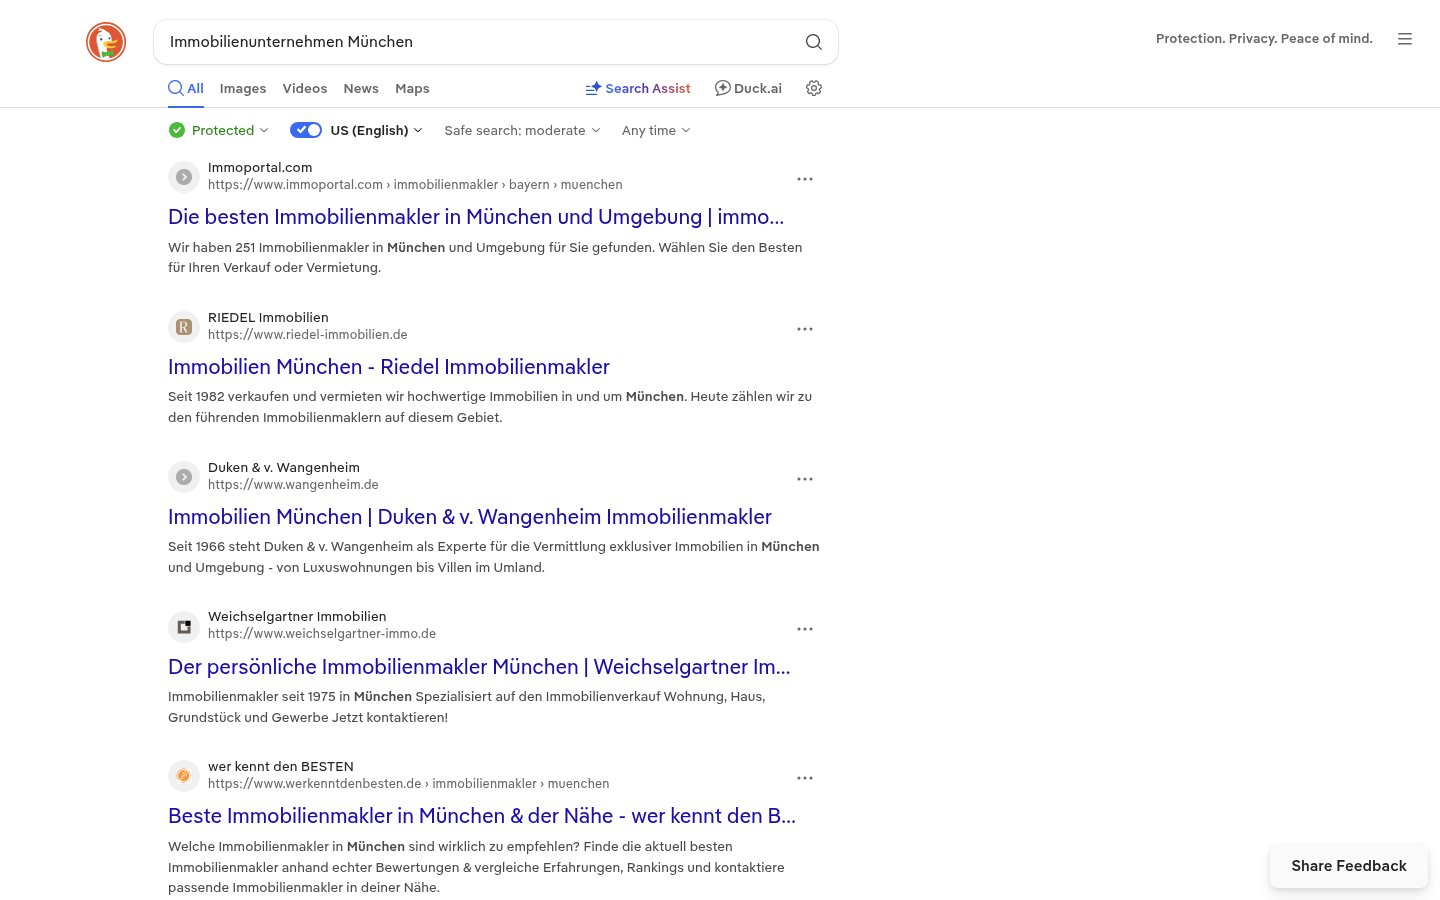Viewport: 1440px width, 900px height.
Task: Click the 'wer kennt den BESTEN' site name
Action: 281,766
